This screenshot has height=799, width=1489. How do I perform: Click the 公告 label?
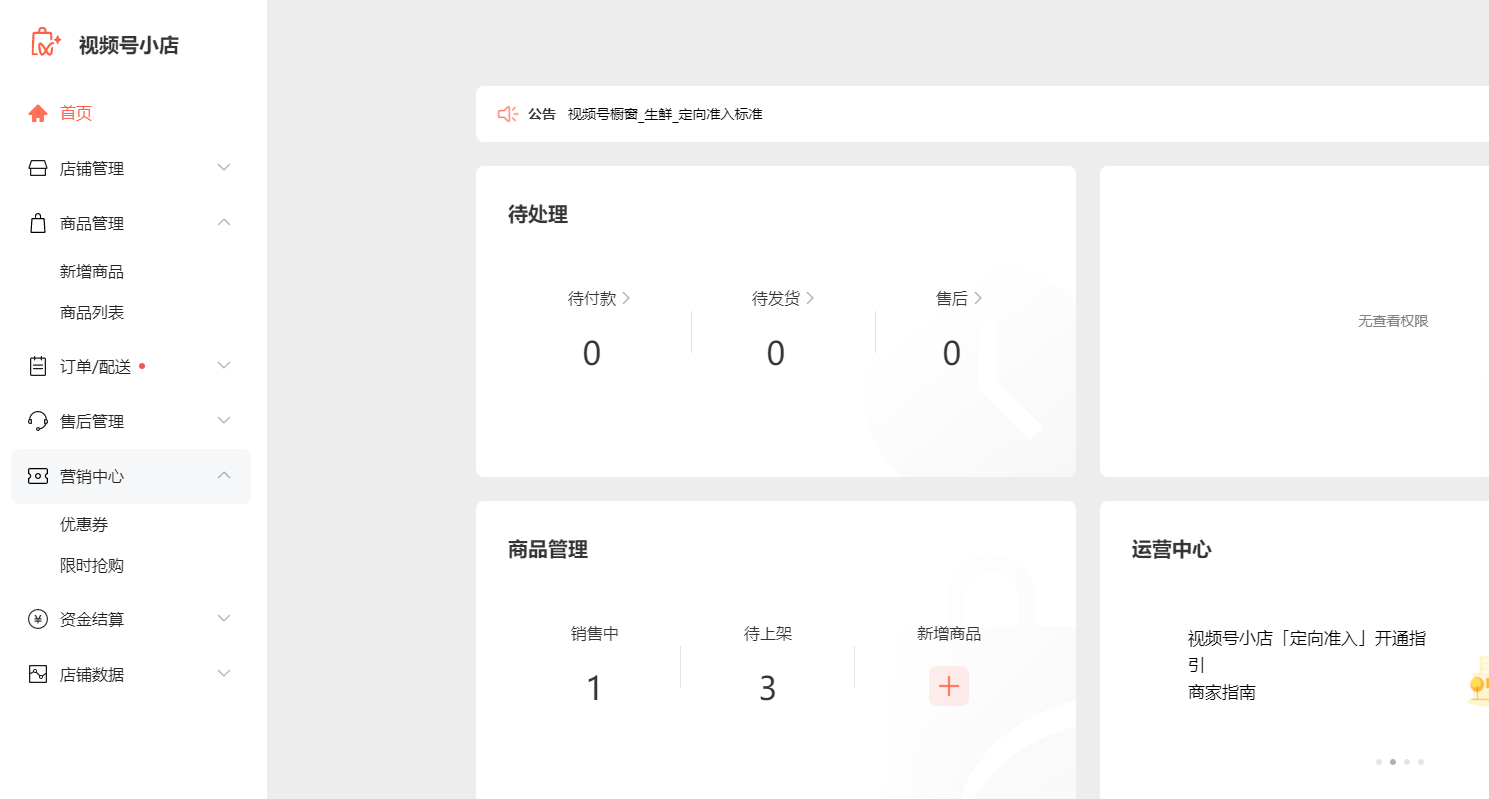pos(542,114)
